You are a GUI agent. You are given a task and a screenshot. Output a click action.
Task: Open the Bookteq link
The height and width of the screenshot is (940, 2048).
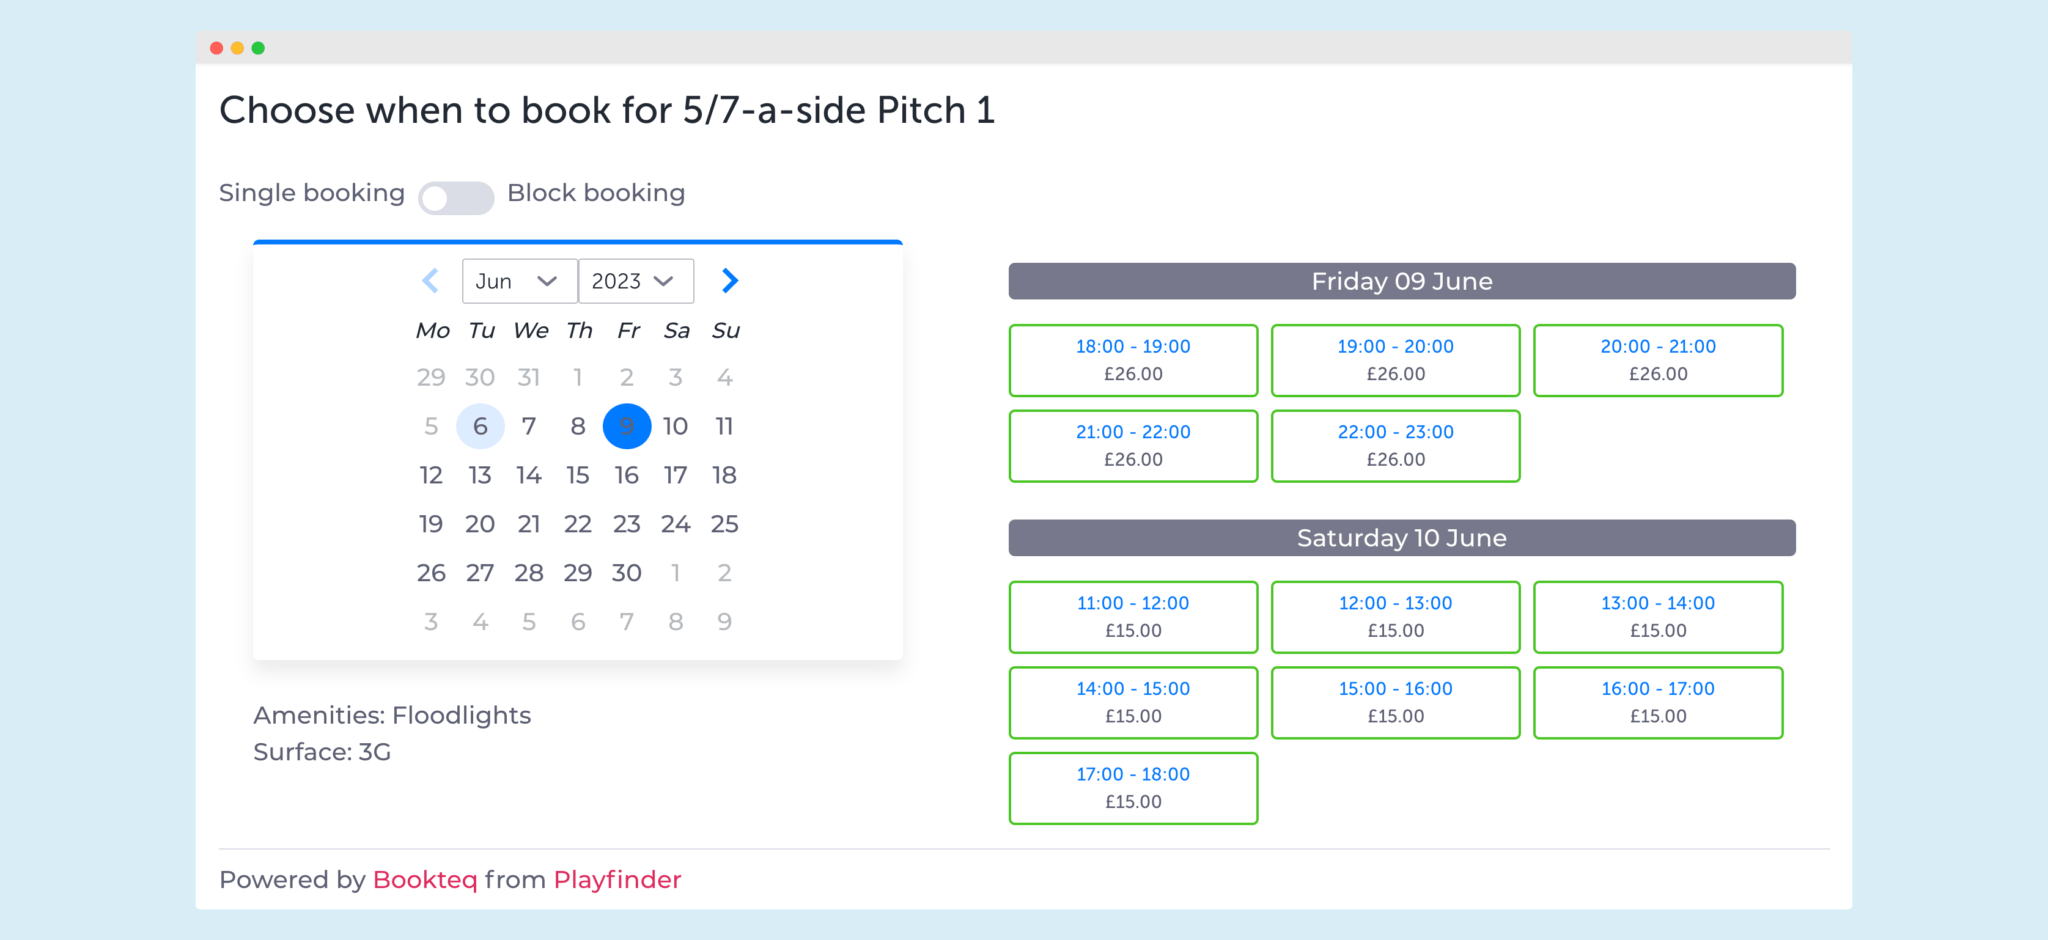pos(425,880)
